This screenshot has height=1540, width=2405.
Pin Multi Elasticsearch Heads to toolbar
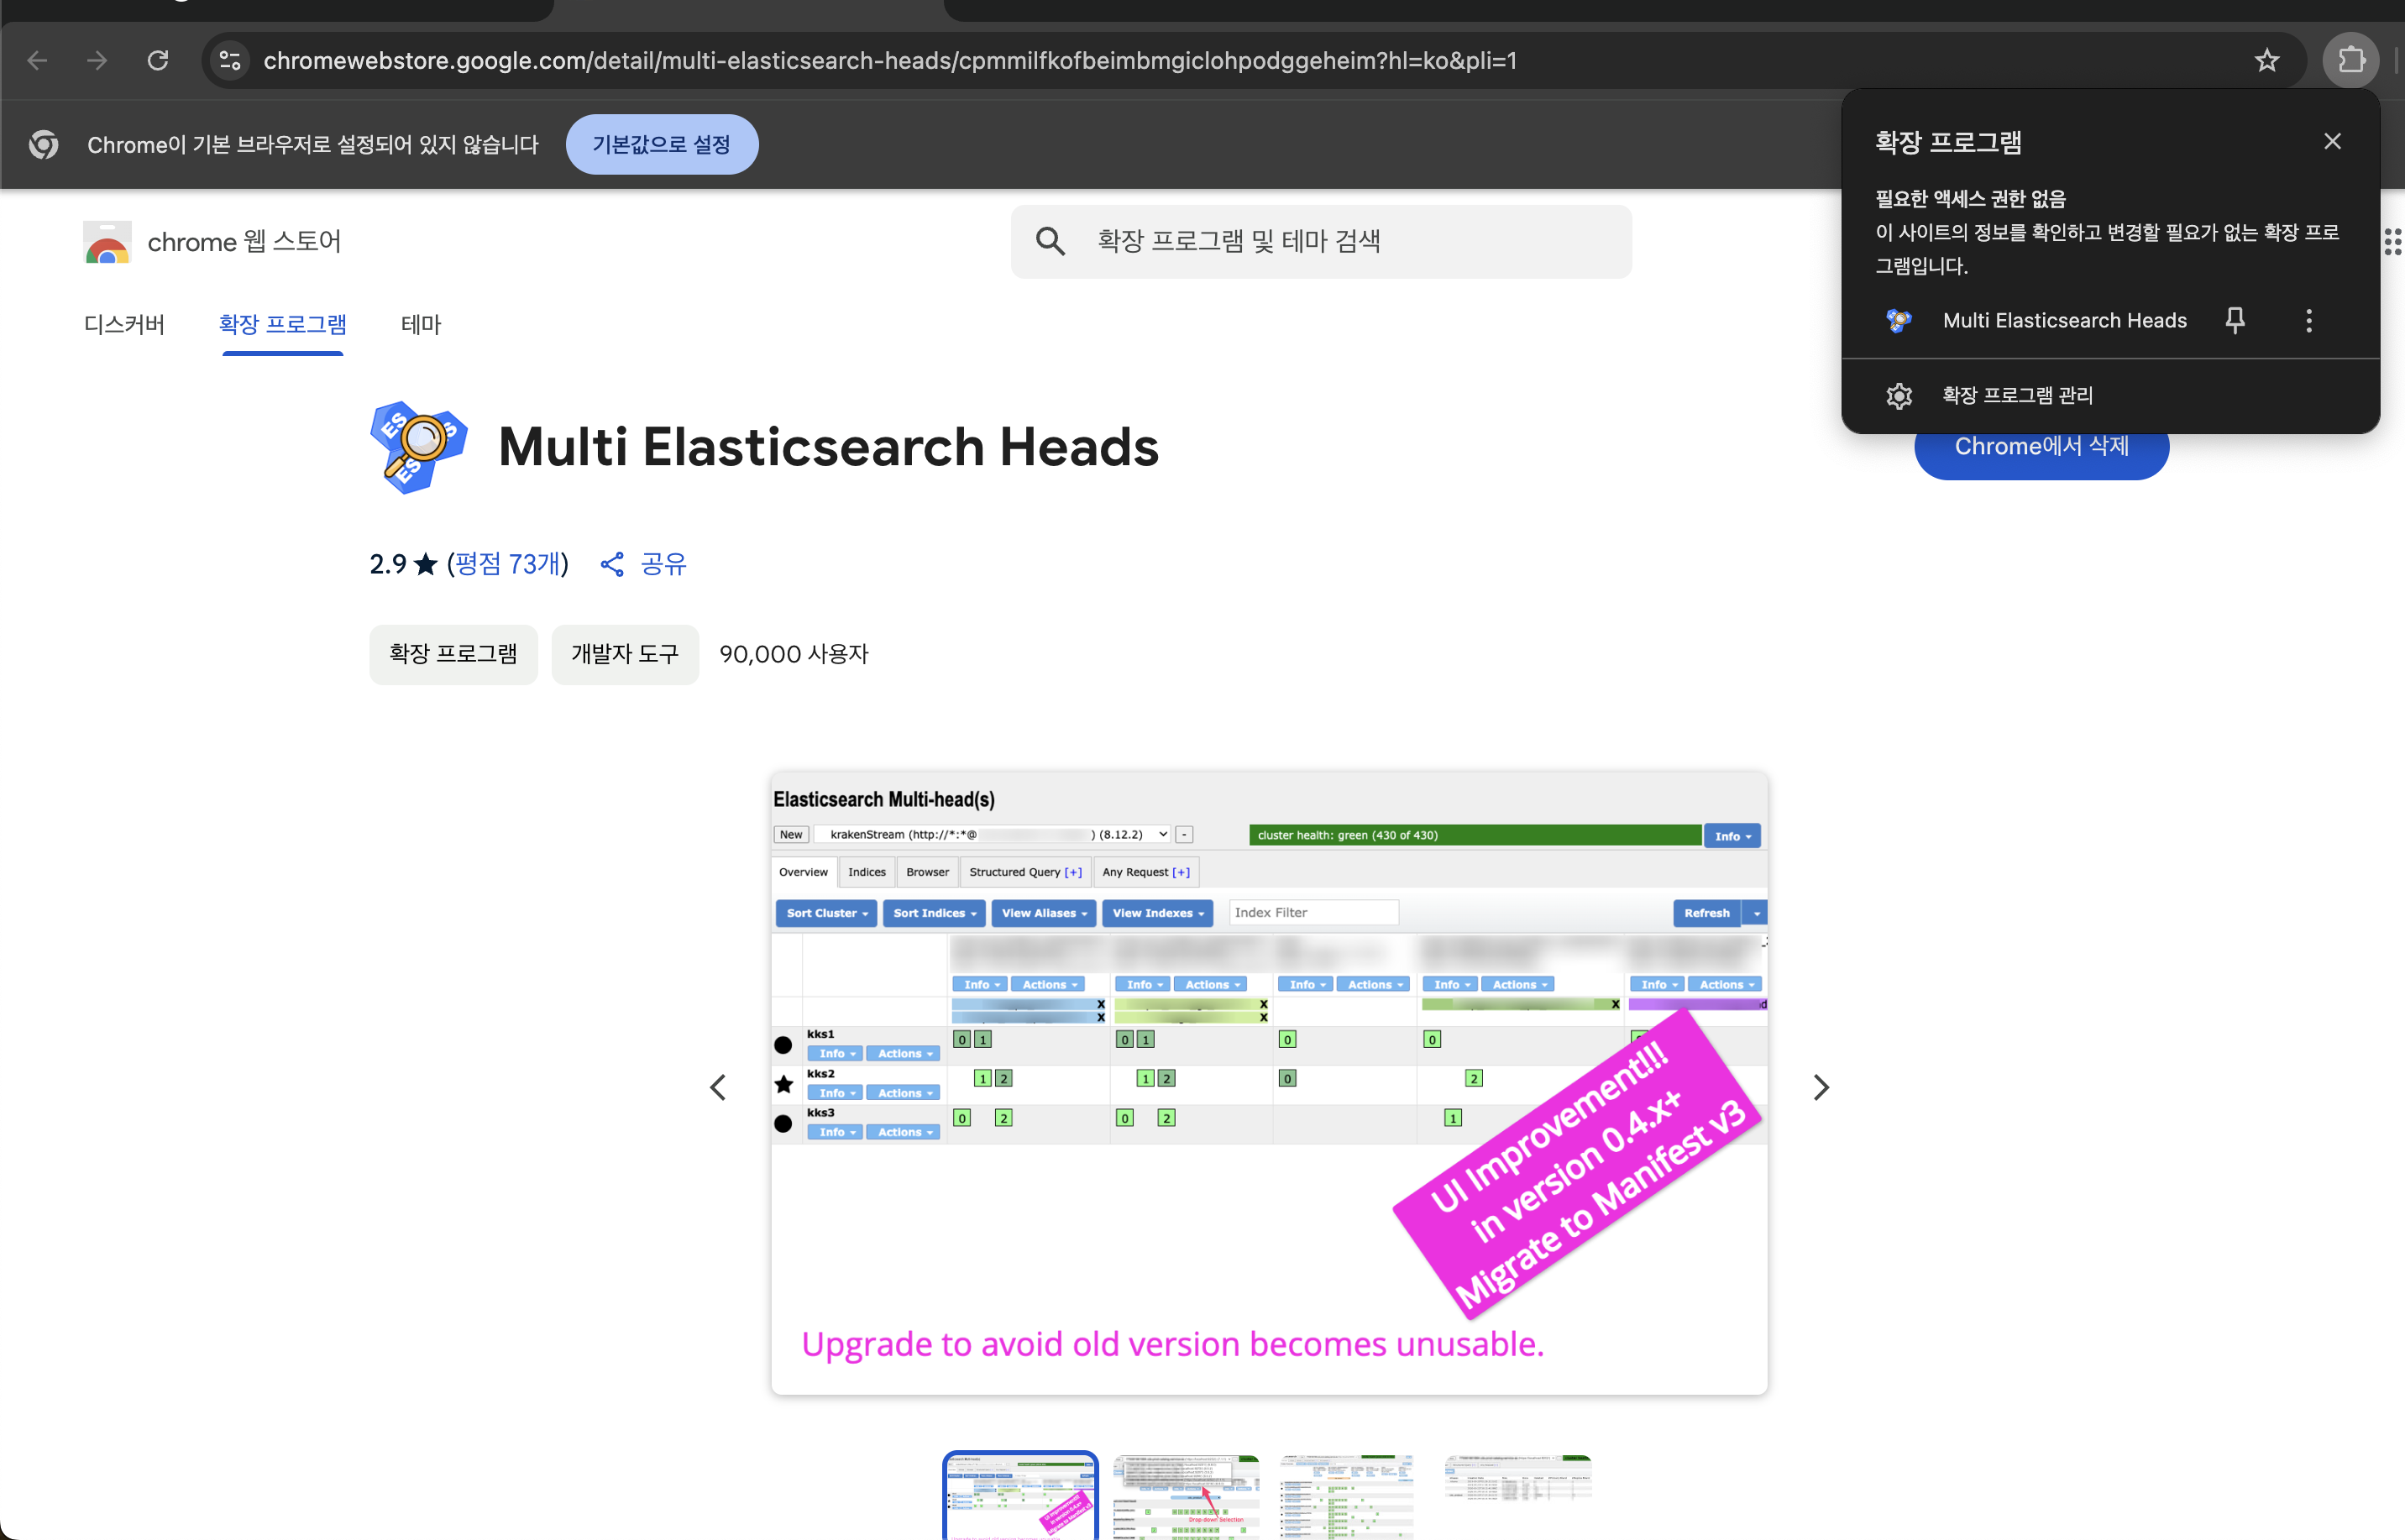tap(2235, 320)
